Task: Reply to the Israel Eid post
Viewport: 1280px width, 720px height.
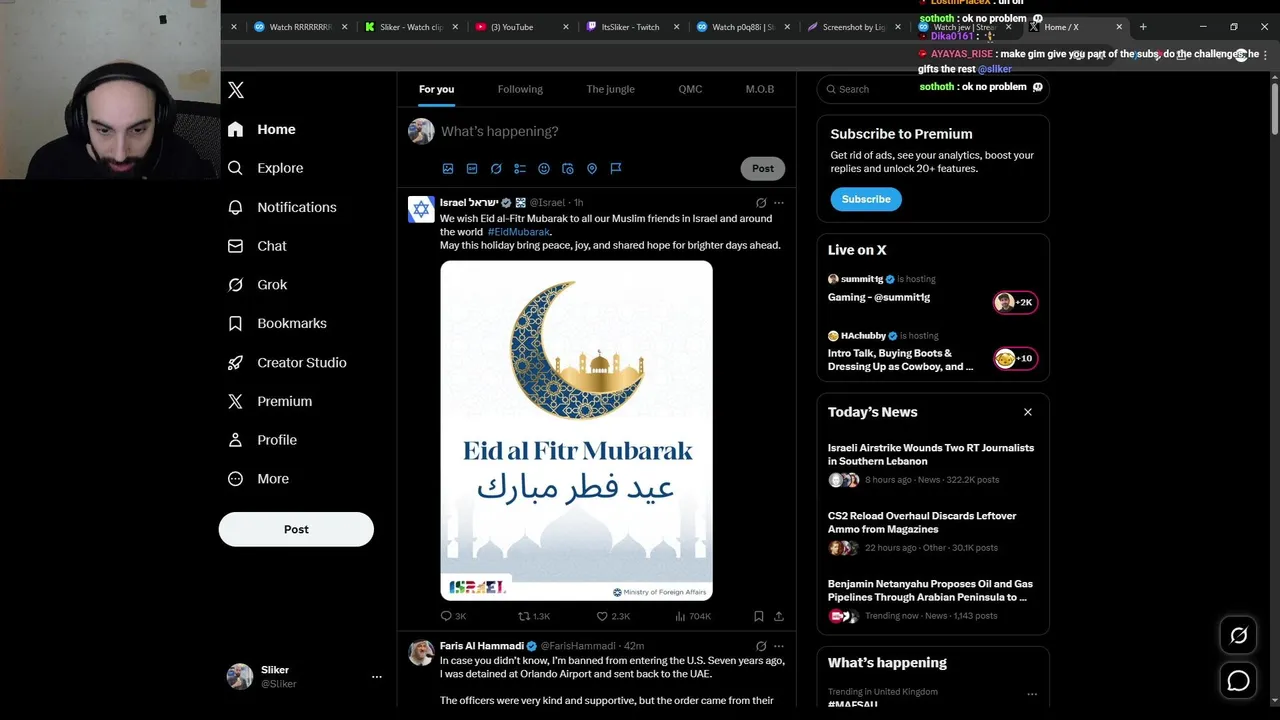Action: point(454,616)
